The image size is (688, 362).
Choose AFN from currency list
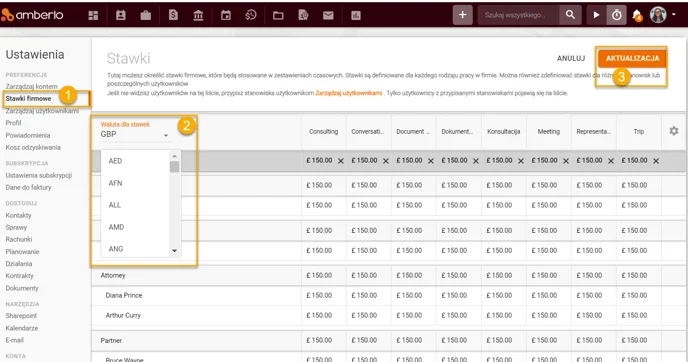pos(135,183)
